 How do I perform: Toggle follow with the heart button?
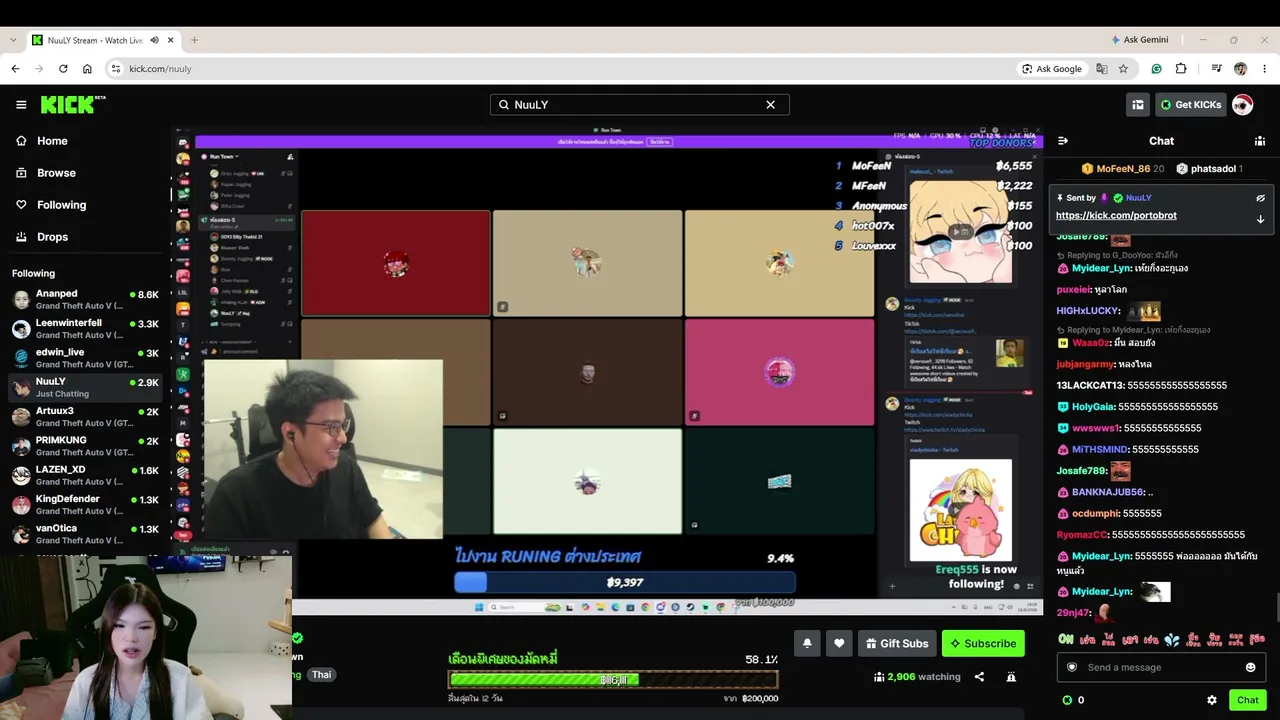839,643
